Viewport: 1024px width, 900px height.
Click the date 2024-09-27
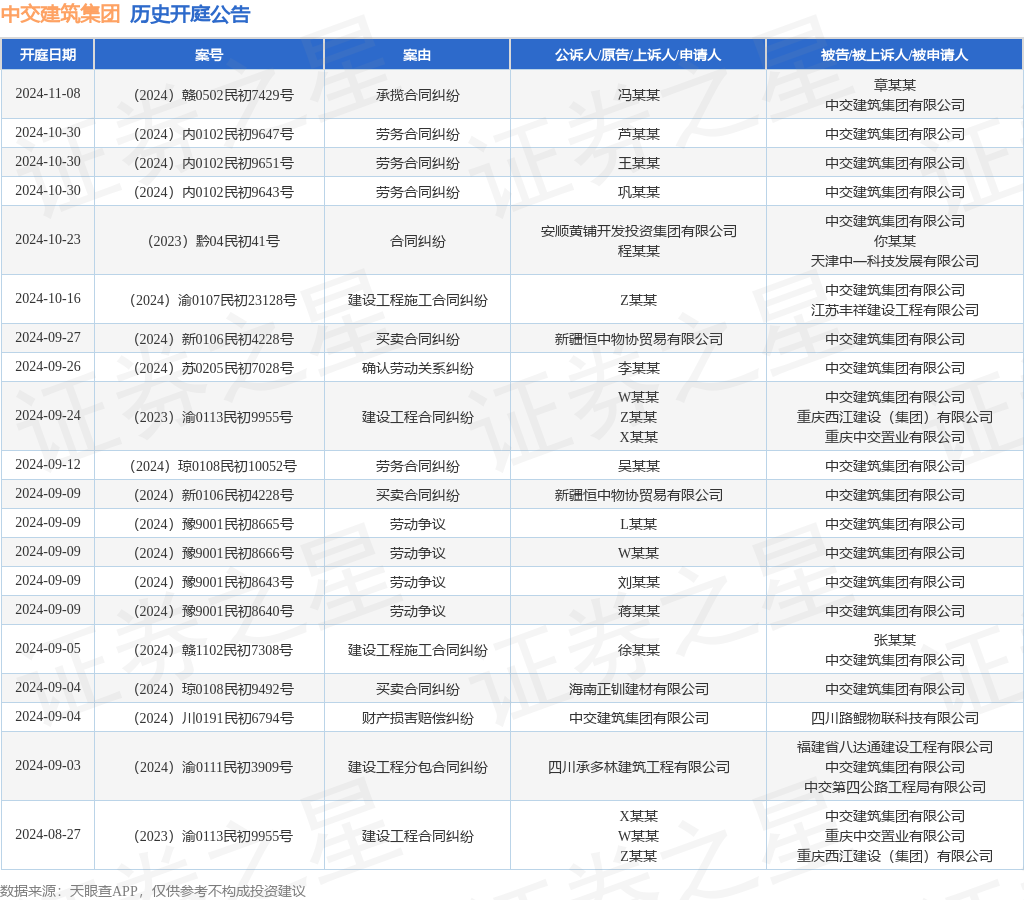pyautogui.click(x=48, y=338)
